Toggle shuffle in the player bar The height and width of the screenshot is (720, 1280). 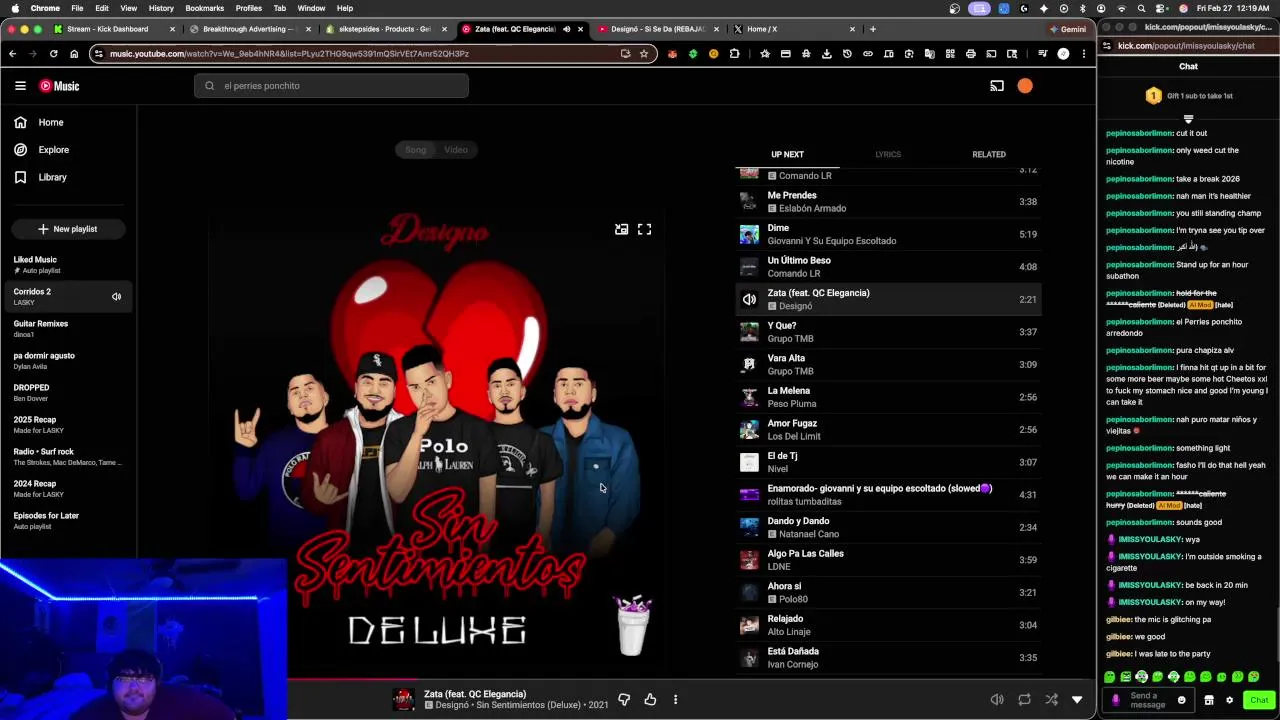tap(1050, 700)
